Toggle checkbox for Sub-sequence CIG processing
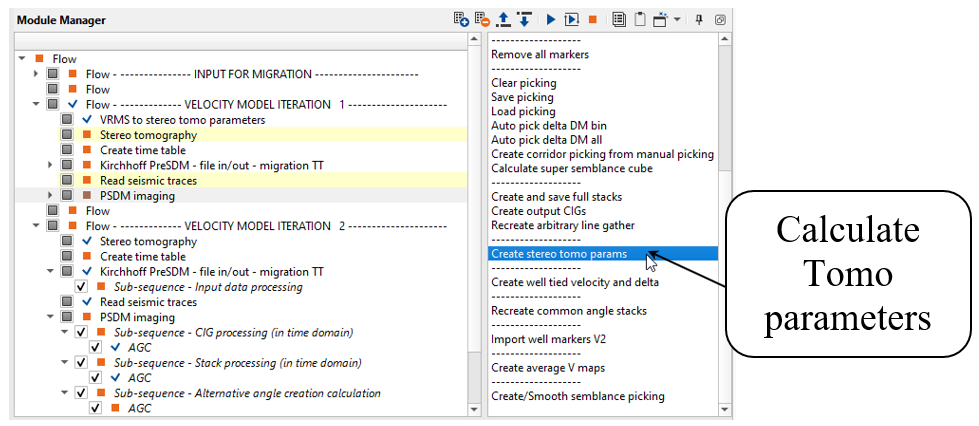This screenshot has width=979, height=426. (x=82, y=332)
